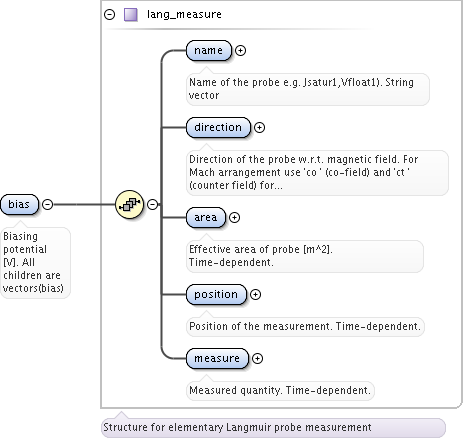The image size is (464, 441).
Task: Select the name element node
Action: pos(209,50)
